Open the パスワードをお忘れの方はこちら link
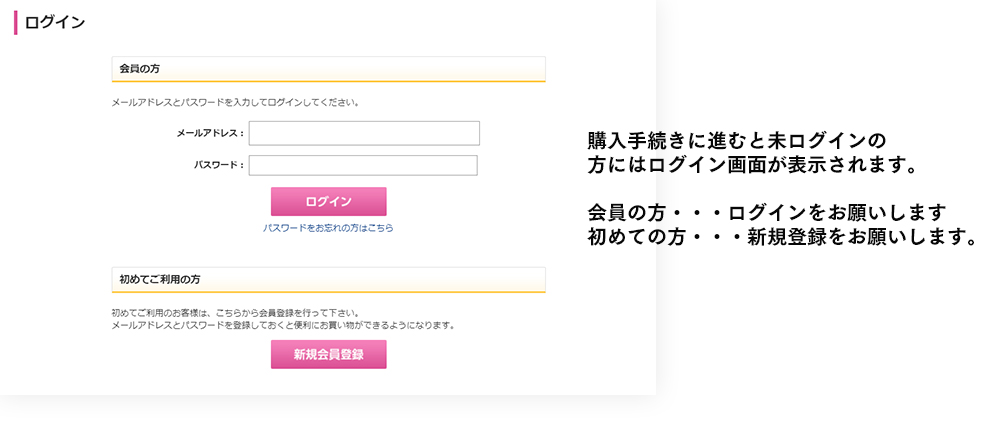This screenshot has width=1000, height=424. 328,228
